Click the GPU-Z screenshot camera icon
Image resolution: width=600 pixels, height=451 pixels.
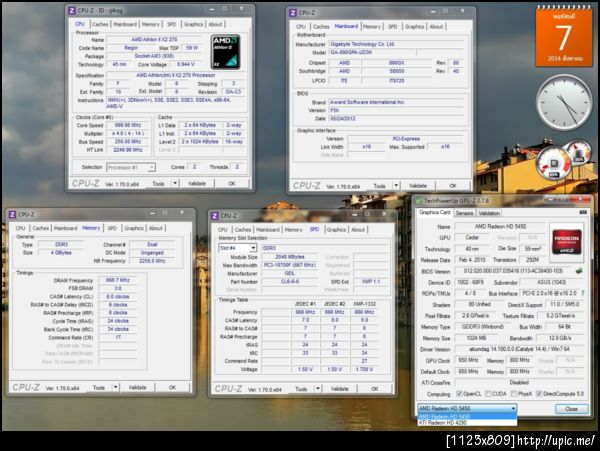[x=583, y=212]
